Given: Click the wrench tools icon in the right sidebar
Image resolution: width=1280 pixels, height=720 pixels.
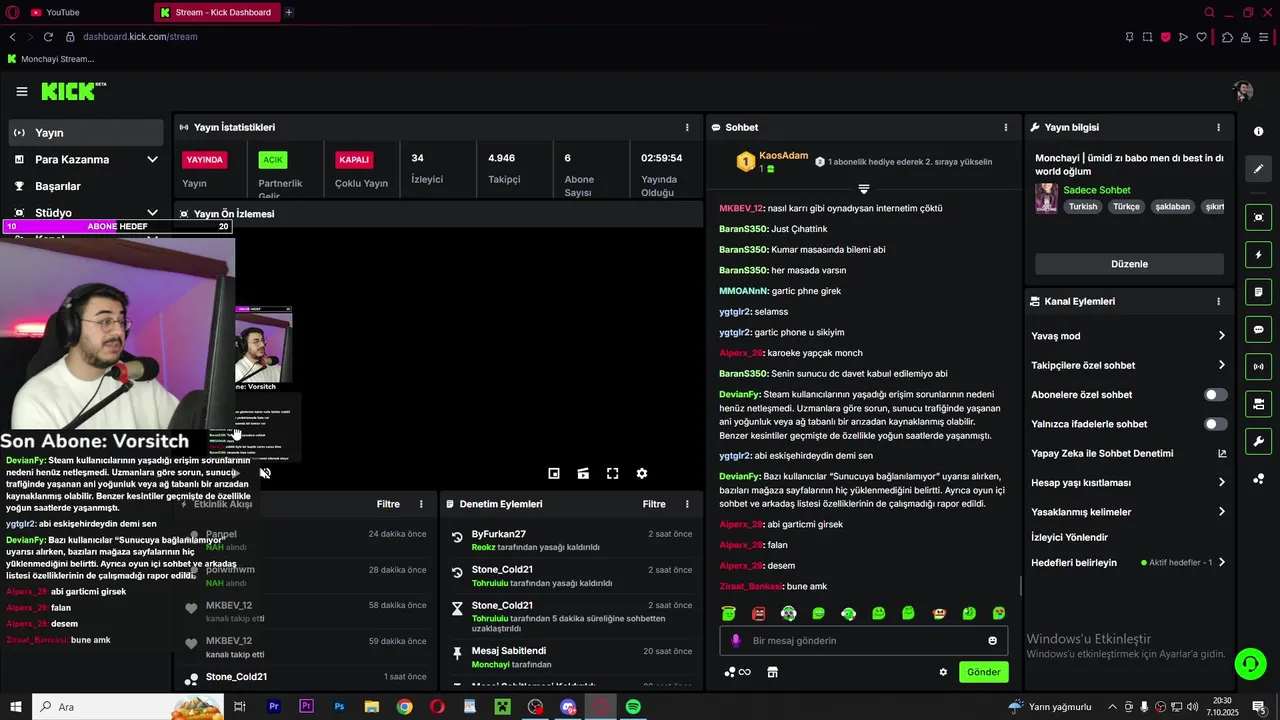Looking at the screenshot, I should [1258, 441].
